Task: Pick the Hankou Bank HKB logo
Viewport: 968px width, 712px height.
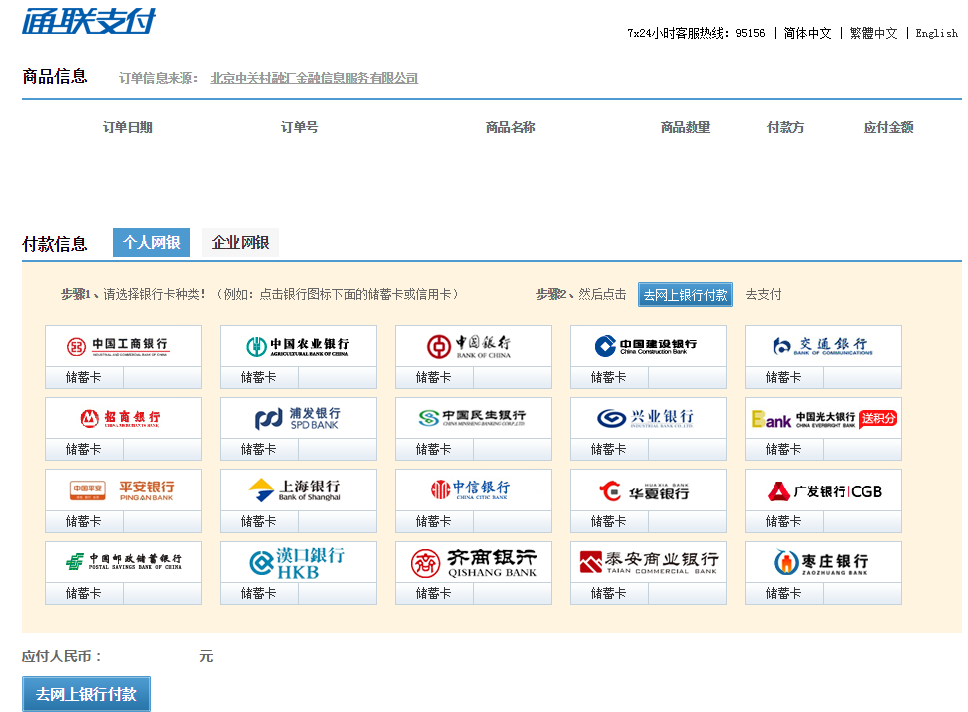Action: click(298, 562)
